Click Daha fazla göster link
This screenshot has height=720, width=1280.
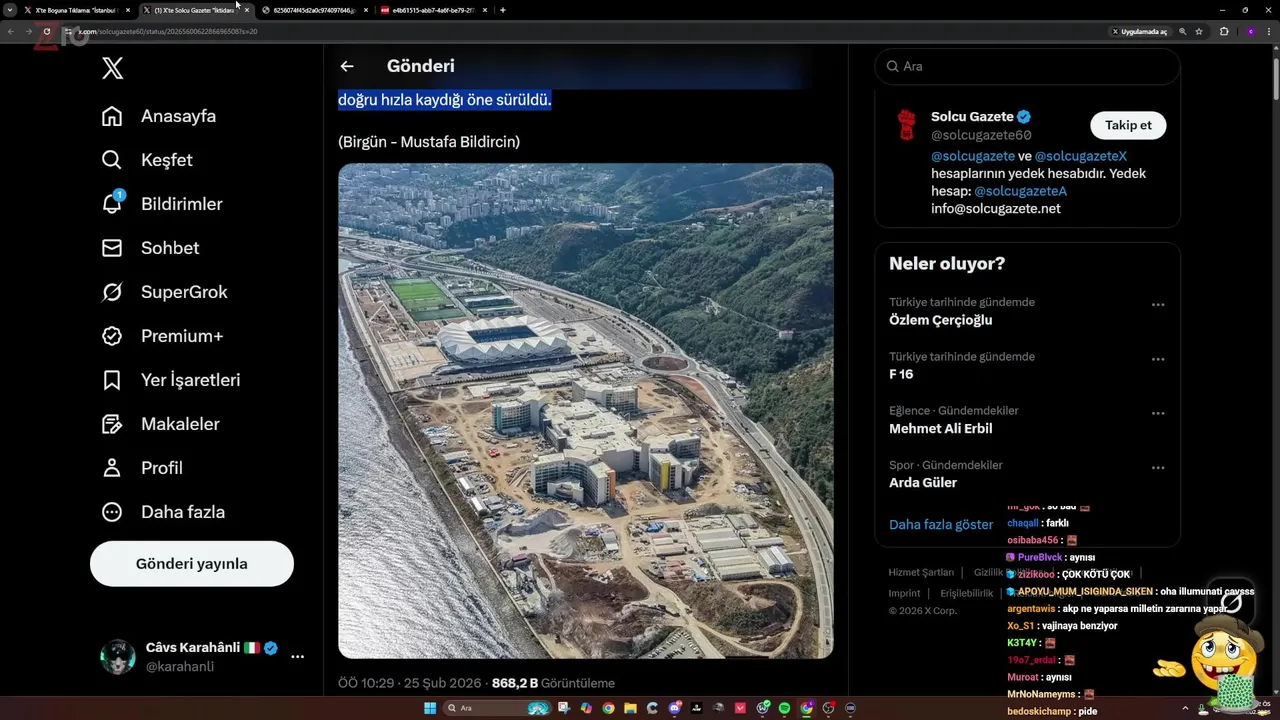tap(941, 524)
